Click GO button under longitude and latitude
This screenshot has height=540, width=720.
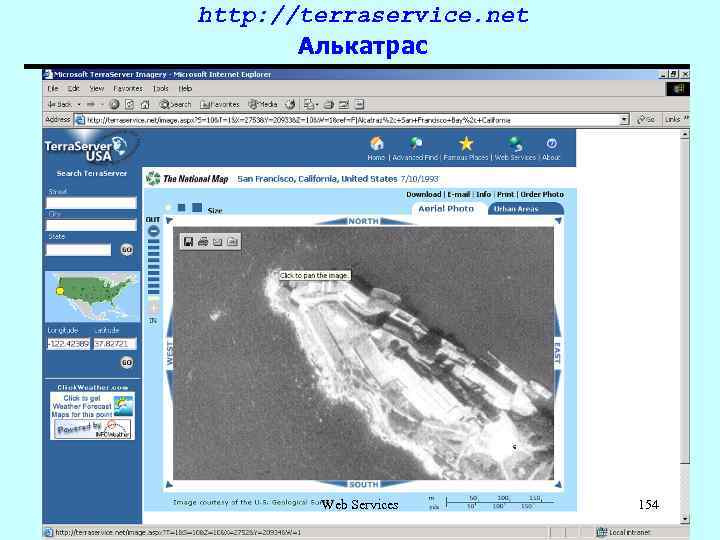(x=127, y=362)
